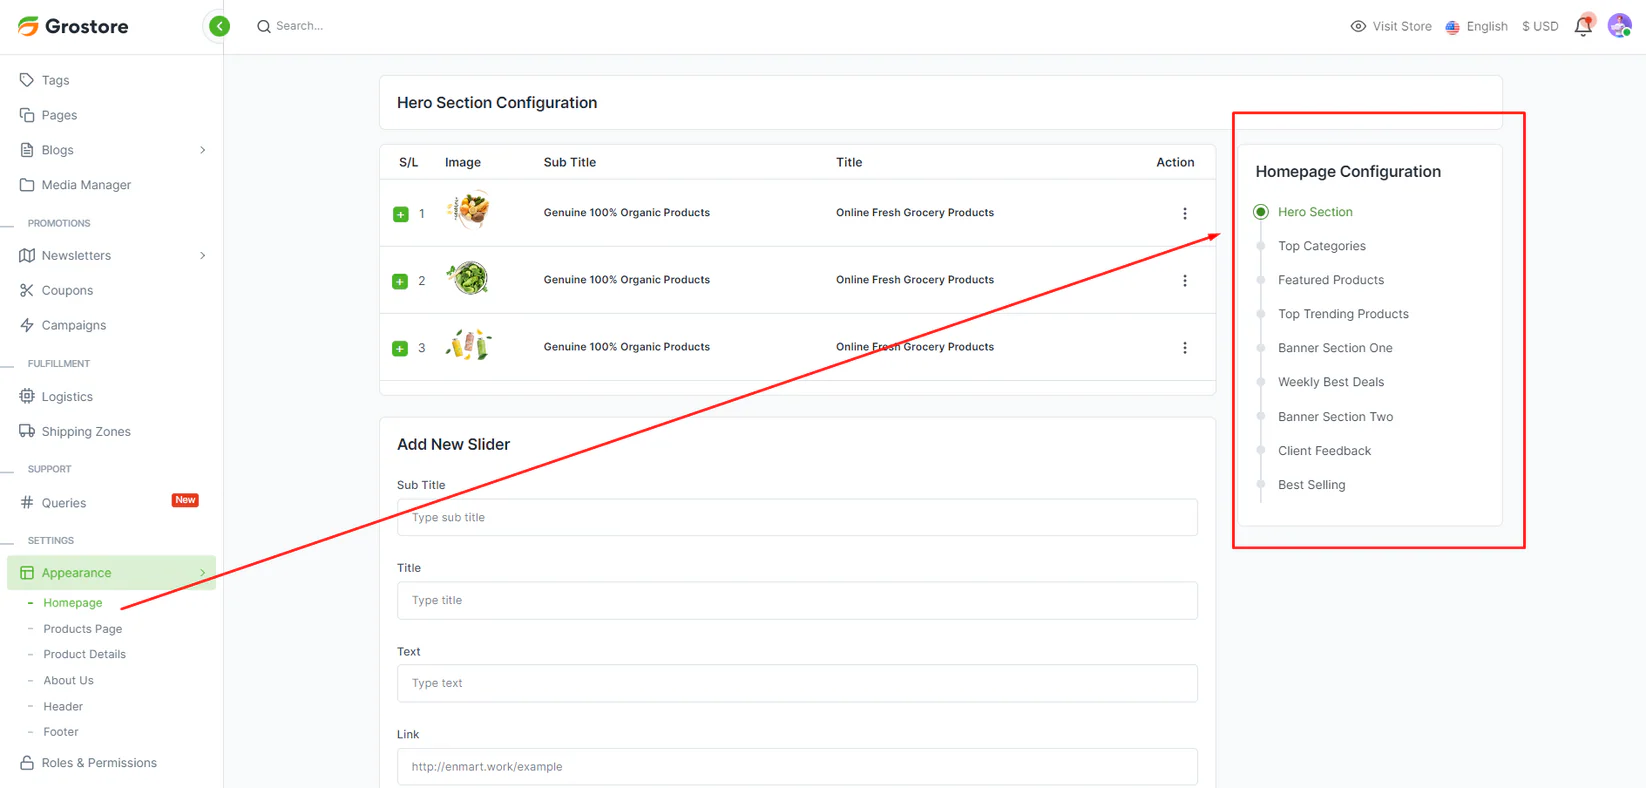Select the Hero Section radio indicator
1646x788 pixels.
coord(1261,212)
